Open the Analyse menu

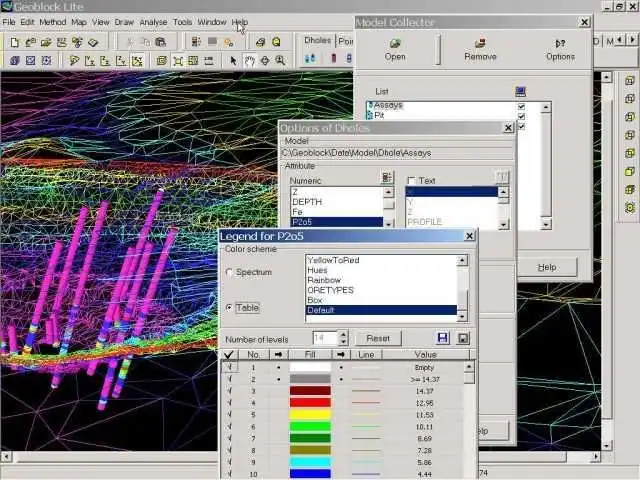(x=153, y=21)
